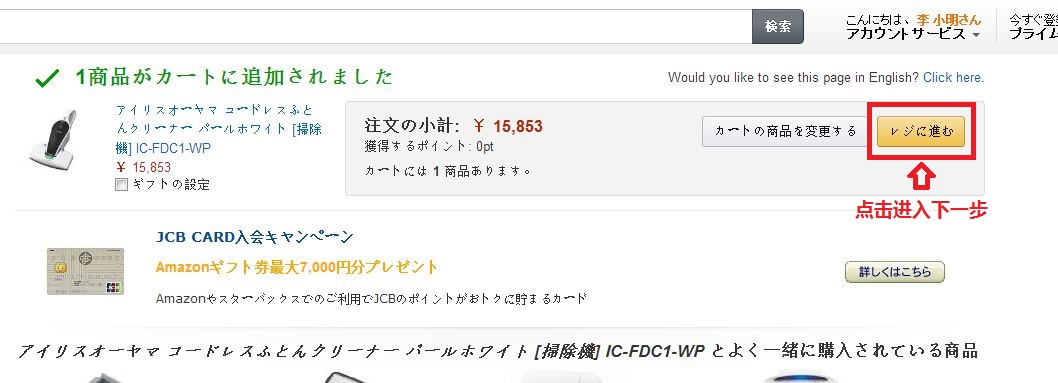This screenshot has width=1058, height=383.
Task: Click the JCB card image
Action: 85,271
